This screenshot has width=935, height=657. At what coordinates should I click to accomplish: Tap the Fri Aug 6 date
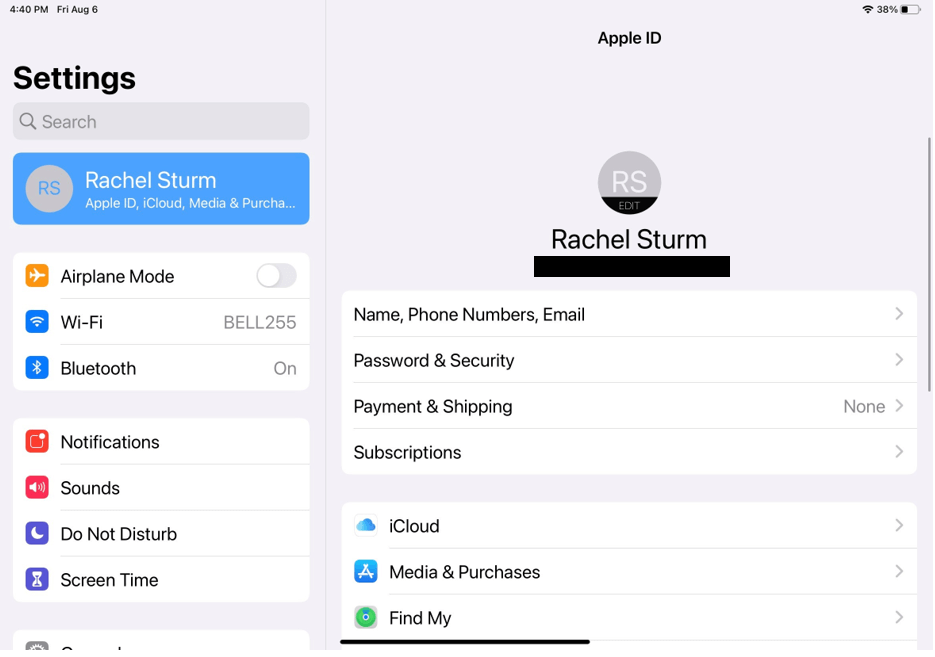tap(77, 10)
